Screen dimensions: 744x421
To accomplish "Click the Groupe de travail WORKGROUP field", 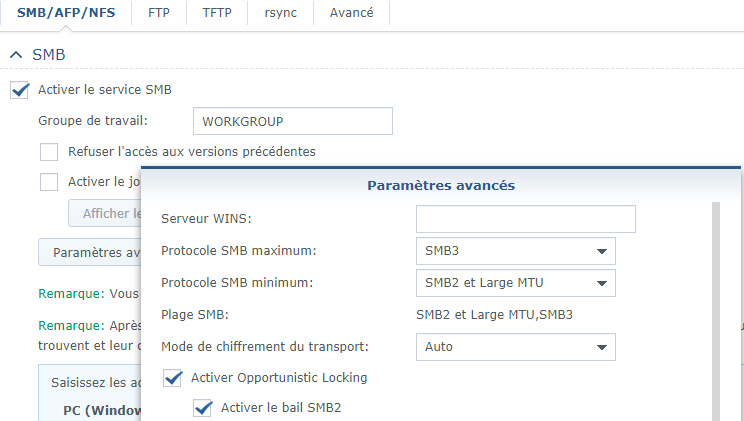I will coord(293,121).
